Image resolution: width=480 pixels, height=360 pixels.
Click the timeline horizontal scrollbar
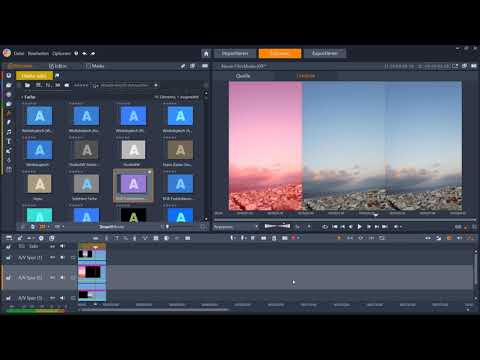155,310
